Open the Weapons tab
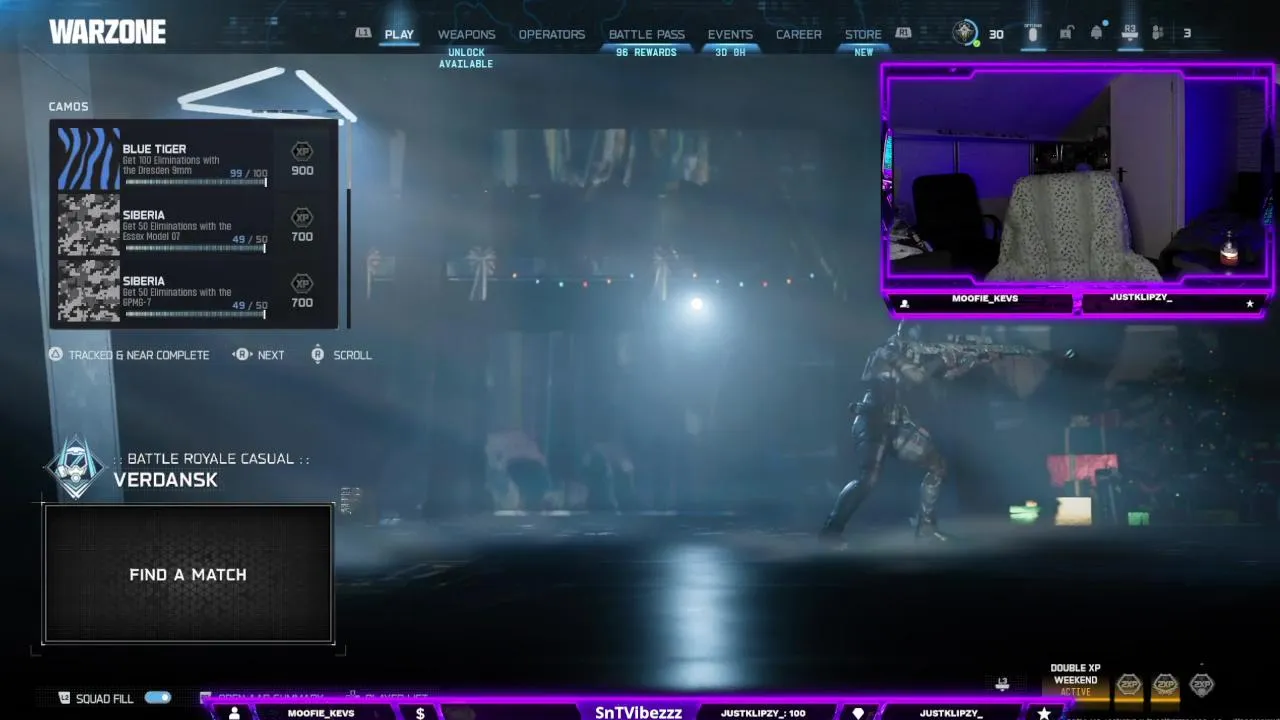Viewport: 1280px width, 720px height. 466,34
